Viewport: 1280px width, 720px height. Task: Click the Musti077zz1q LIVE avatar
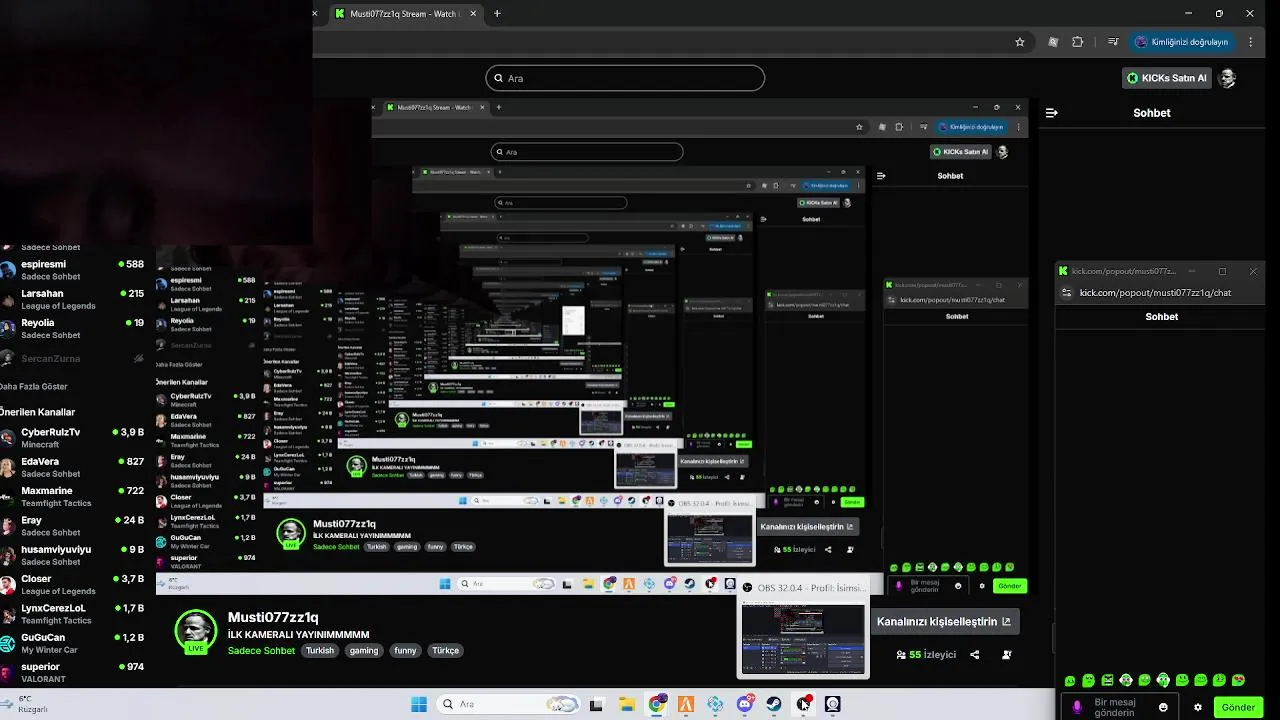tap(195, 632)
